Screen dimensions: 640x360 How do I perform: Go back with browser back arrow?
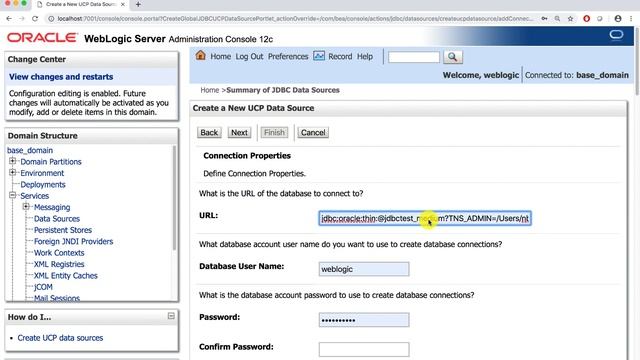click(9, 18)
